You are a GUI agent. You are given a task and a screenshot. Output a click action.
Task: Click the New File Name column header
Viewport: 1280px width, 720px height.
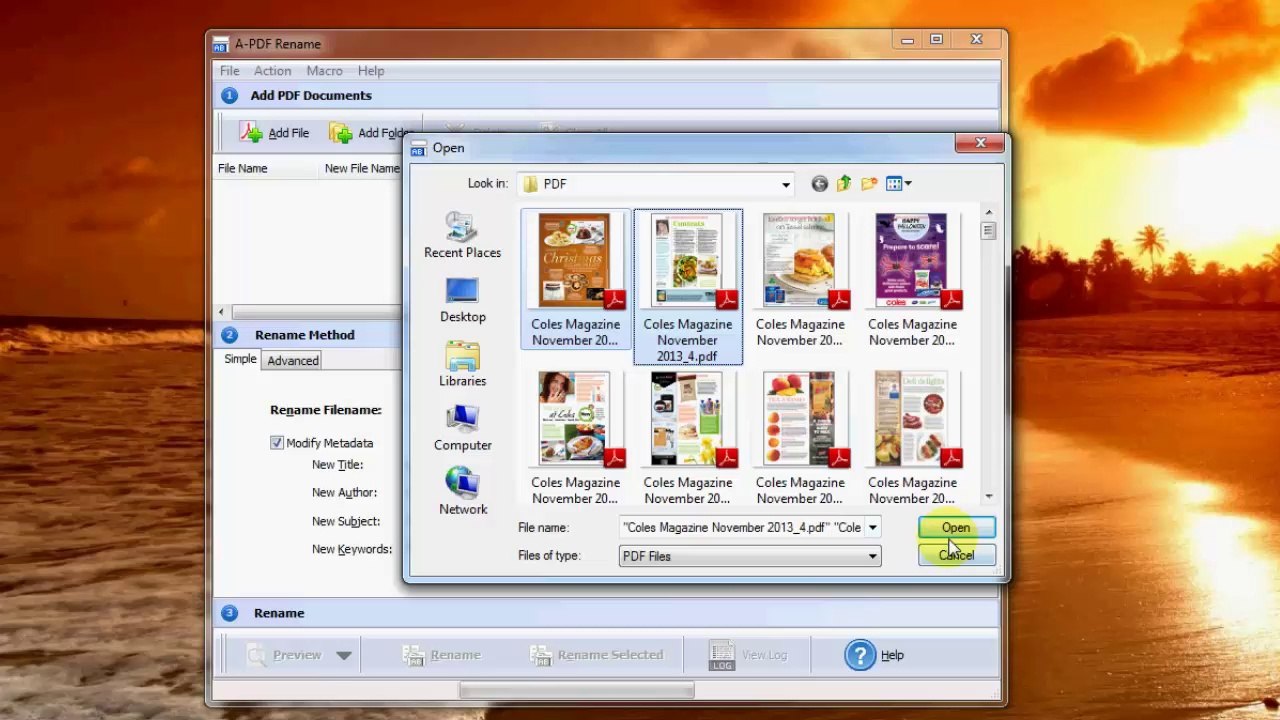coord(362,168)
